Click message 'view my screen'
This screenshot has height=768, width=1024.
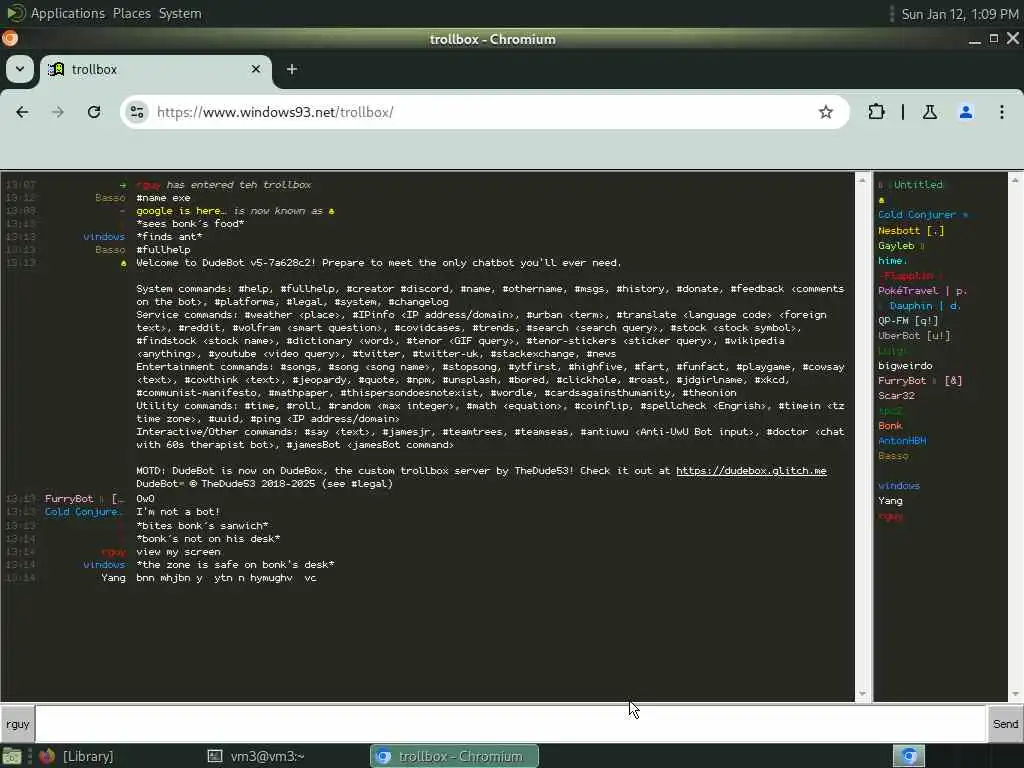(178, 552)
